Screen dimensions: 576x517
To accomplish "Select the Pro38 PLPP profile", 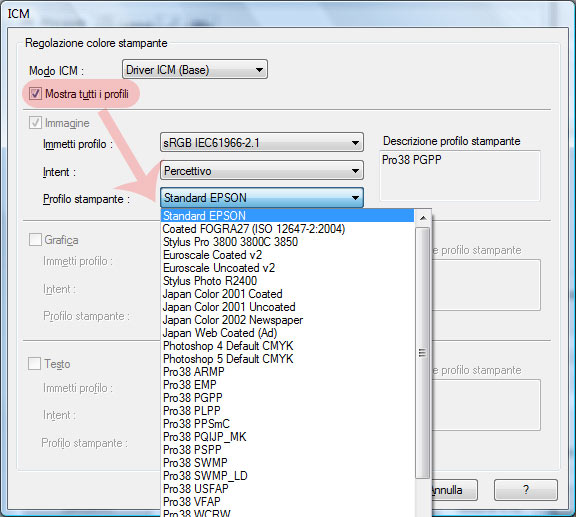I will coord(288,410).
